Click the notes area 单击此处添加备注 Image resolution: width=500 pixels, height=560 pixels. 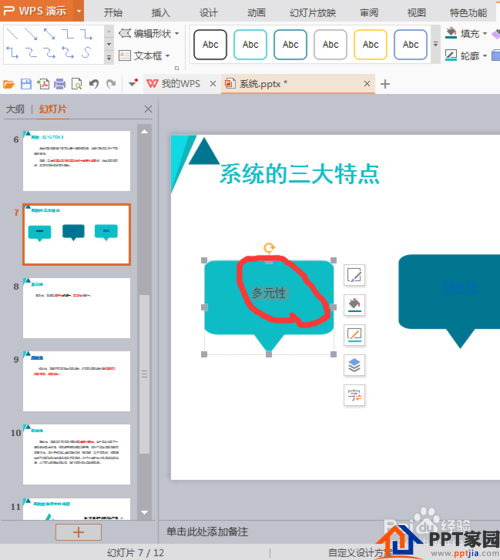207,532
